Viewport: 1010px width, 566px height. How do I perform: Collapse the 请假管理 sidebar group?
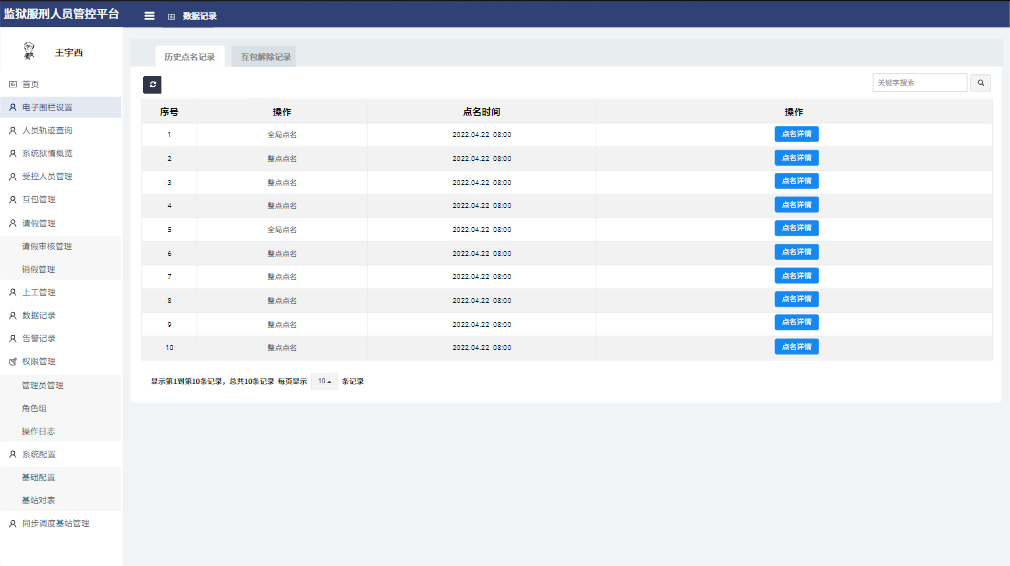click(40, 223)
